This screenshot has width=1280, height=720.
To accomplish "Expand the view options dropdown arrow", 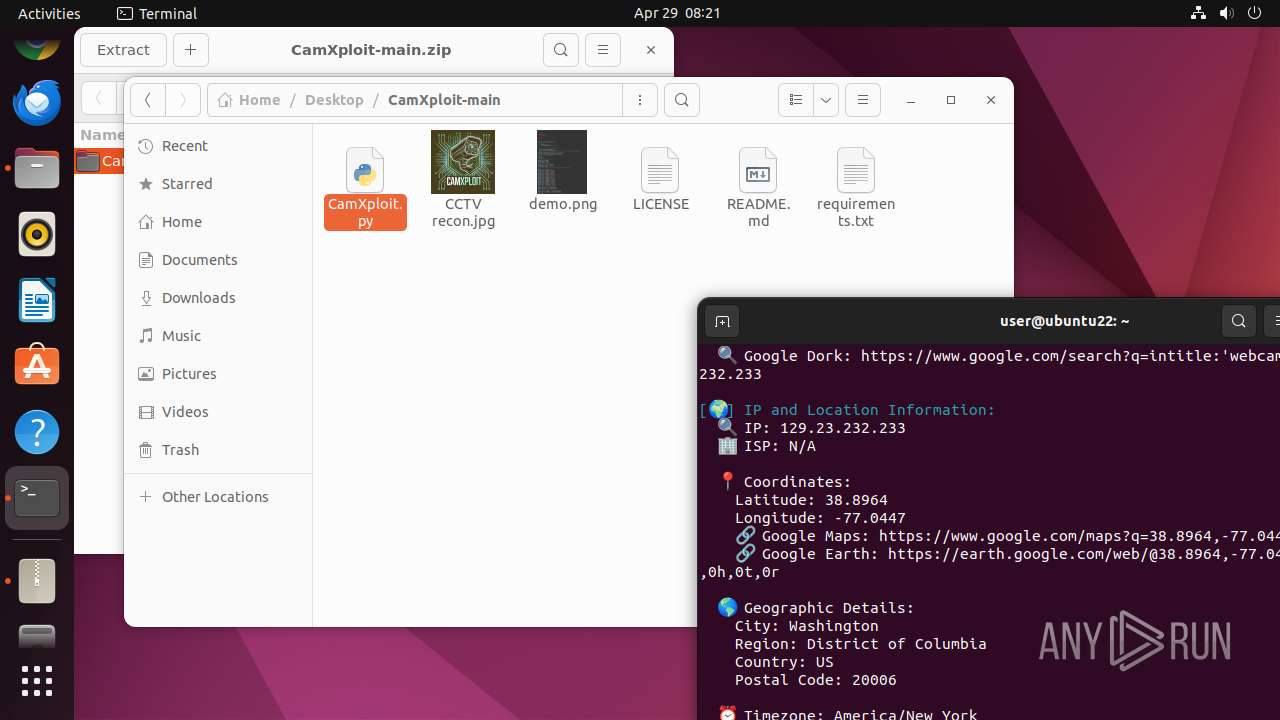I will point(826,100).
